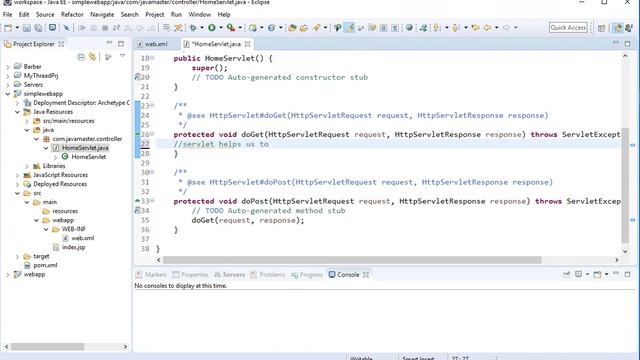Switch to the Problems tab
Screen dimensions: 640x360
(x=268, y=275)
